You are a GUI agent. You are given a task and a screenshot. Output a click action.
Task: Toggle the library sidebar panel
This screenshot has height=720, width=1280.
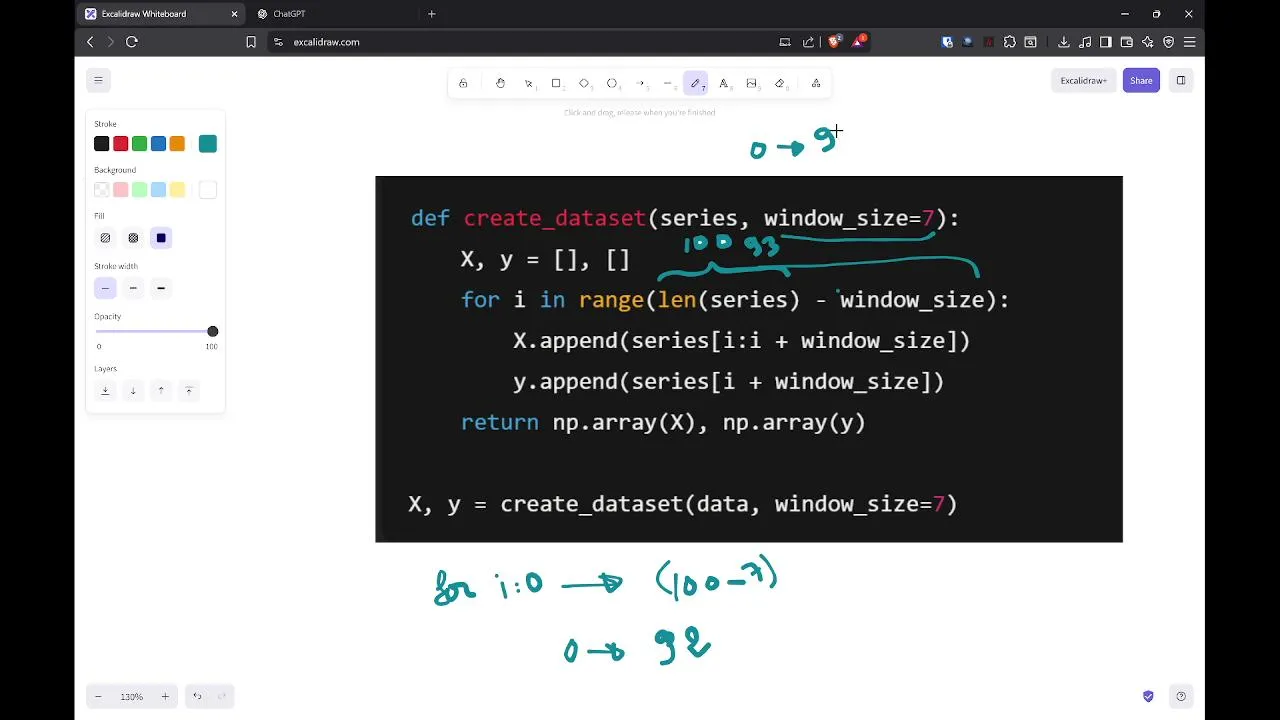pos(1181,81)
